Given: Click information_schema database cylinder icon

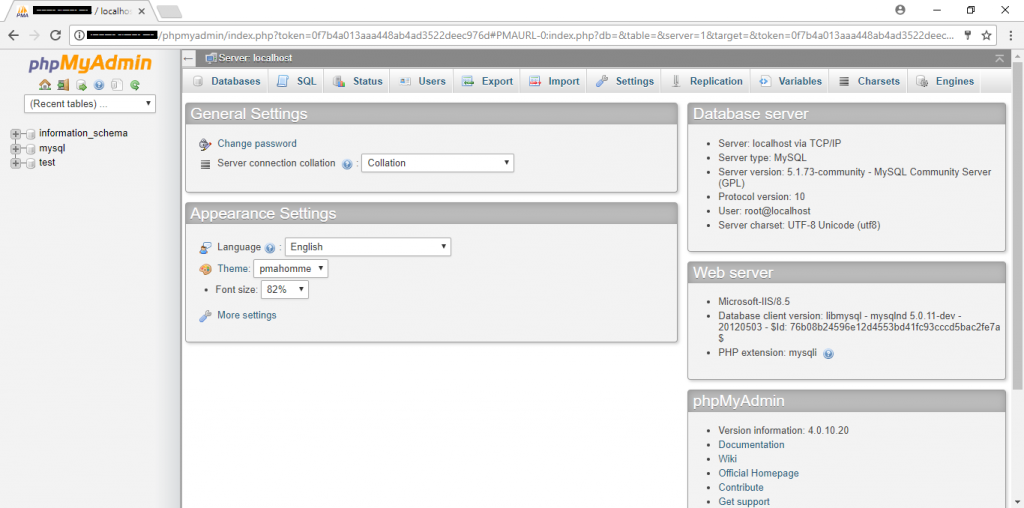Looking at the screenshot, I should (30, 134).
